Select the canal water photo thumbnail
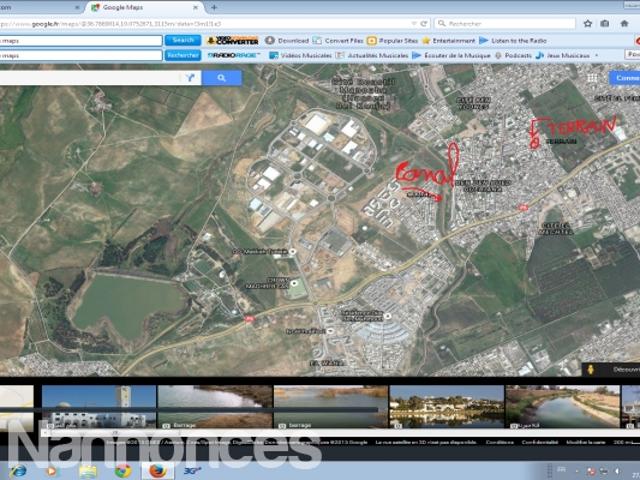This screenshot has height=480, width=640. (x=562, y=407)
